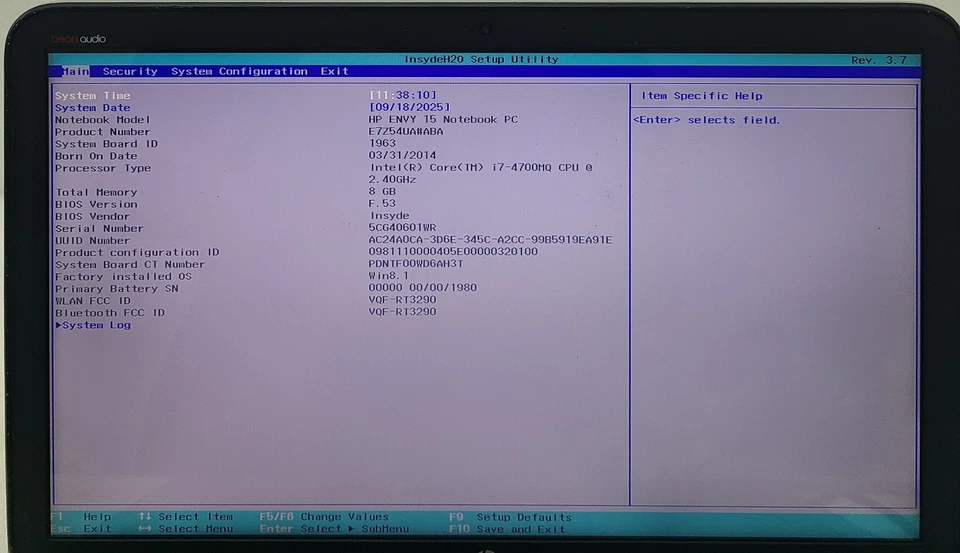Click the 03/31/2014 born date value
The width and height of the screenshot is (960, 553).
(x=402, y=155)
